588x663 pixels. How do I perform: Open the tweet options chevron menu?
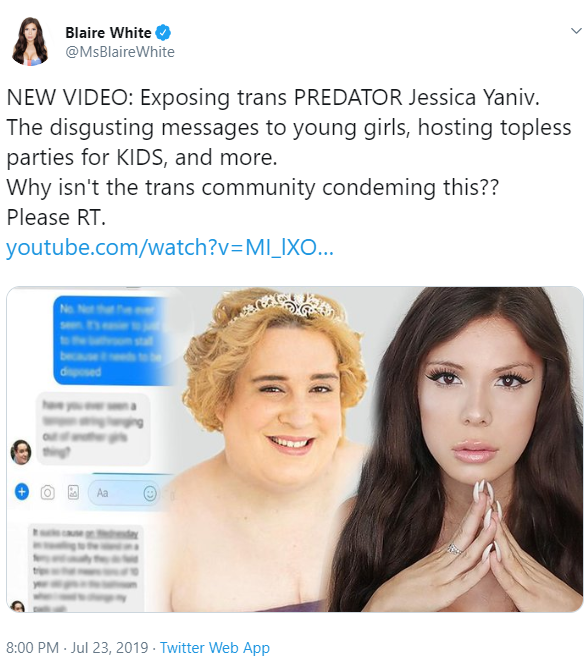coord(576,31)
